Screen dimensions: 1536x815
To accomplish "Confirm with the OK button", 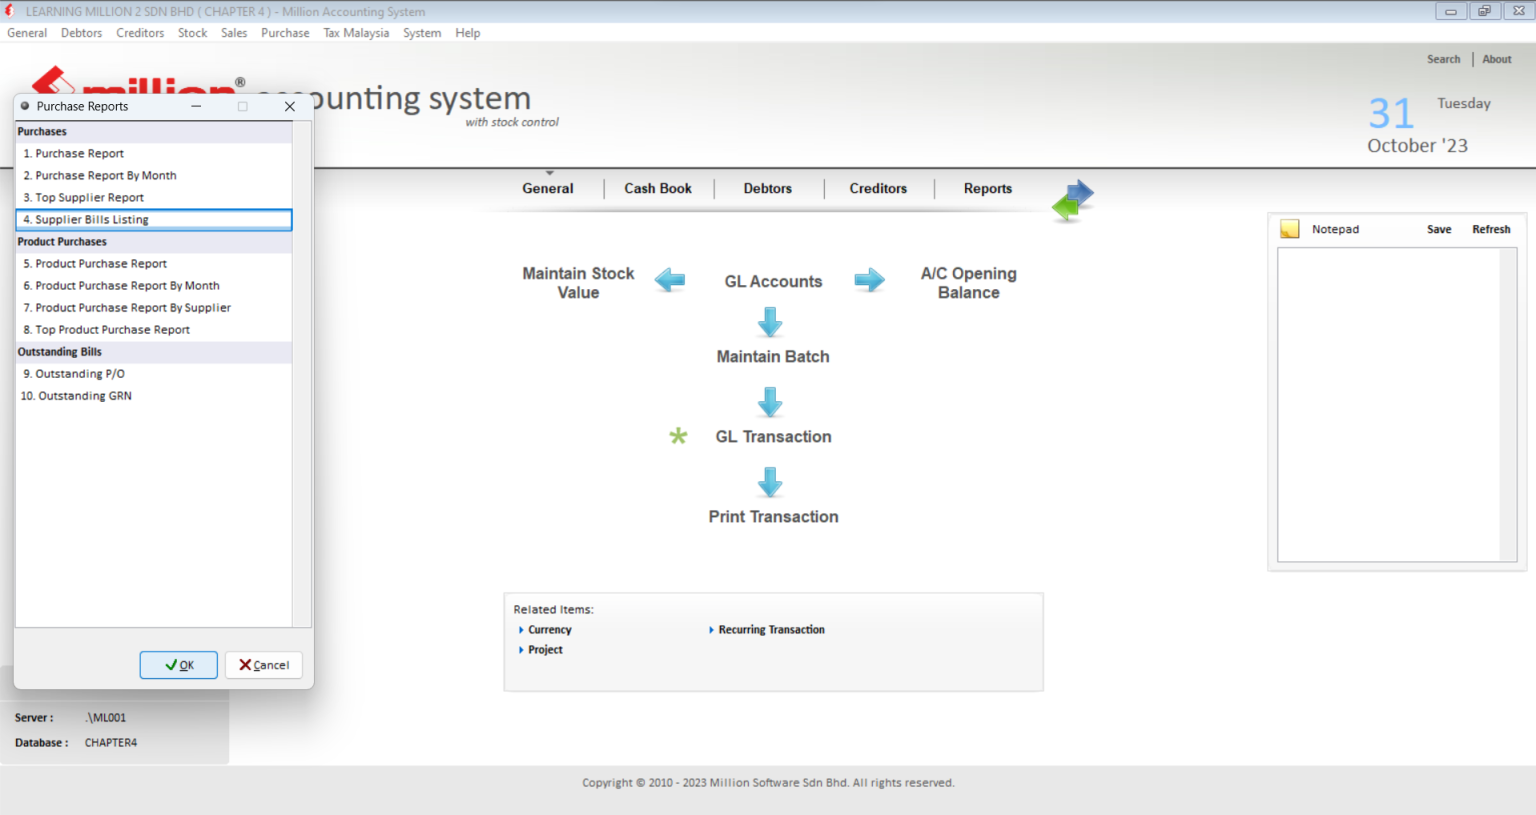I will [179, 665].
